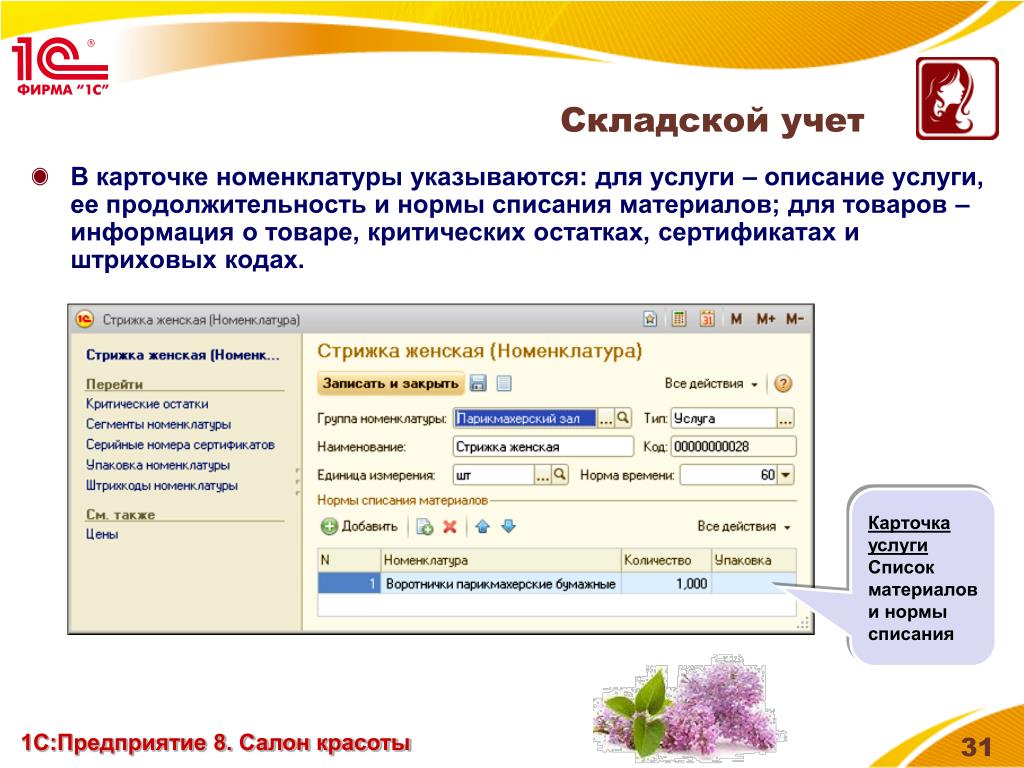Open Цены link under См. также
1024x768 pixels.
(102, 534)
